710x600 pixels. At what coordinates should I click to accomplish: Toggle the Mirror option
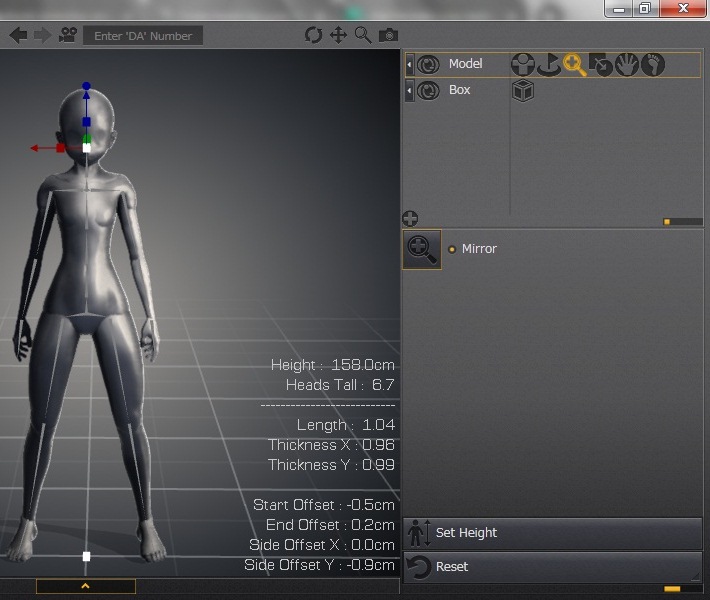pos(452,249)
